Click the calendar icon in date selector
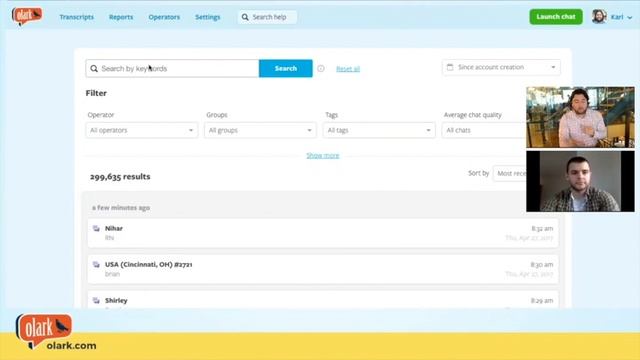 (450, 67)
